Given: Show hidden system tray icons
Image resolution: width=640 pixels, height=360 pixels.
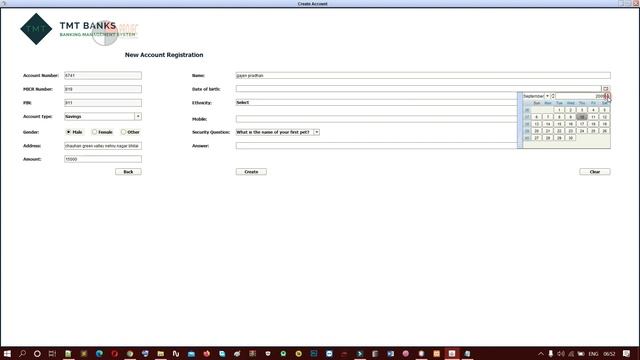Looking at the screenshot, I should pyautogui.click(x=541, y=353).
